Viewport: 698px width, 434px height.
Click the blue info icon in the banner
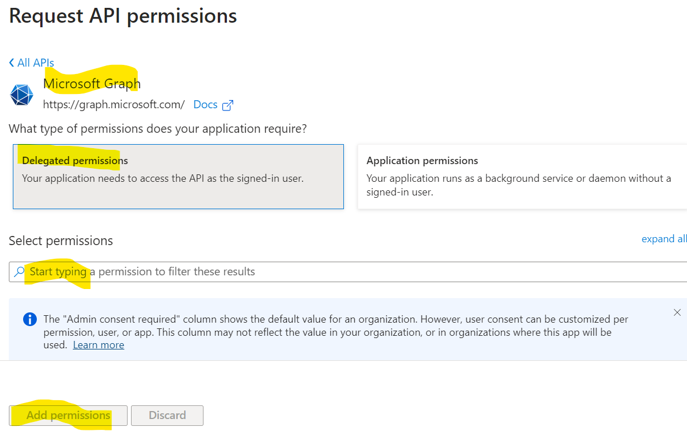tap(29, 319)
